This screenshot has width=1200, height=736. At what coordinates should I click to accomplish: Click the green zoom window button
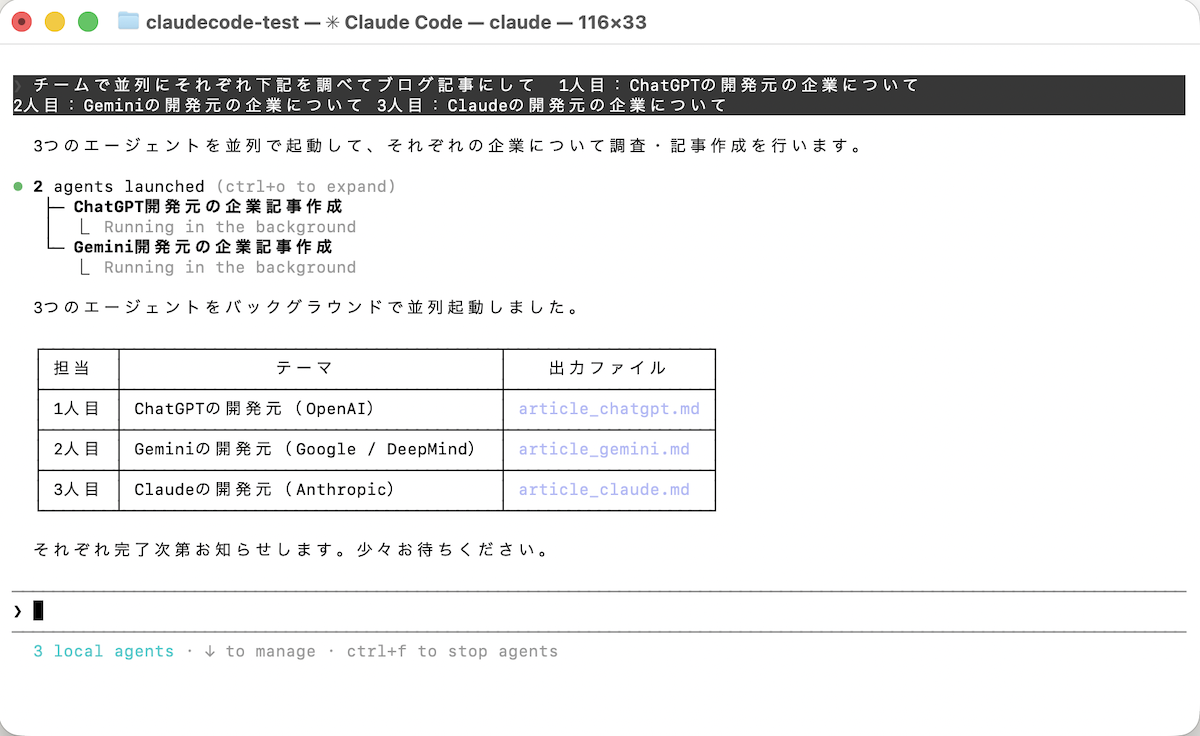[88, 21]
